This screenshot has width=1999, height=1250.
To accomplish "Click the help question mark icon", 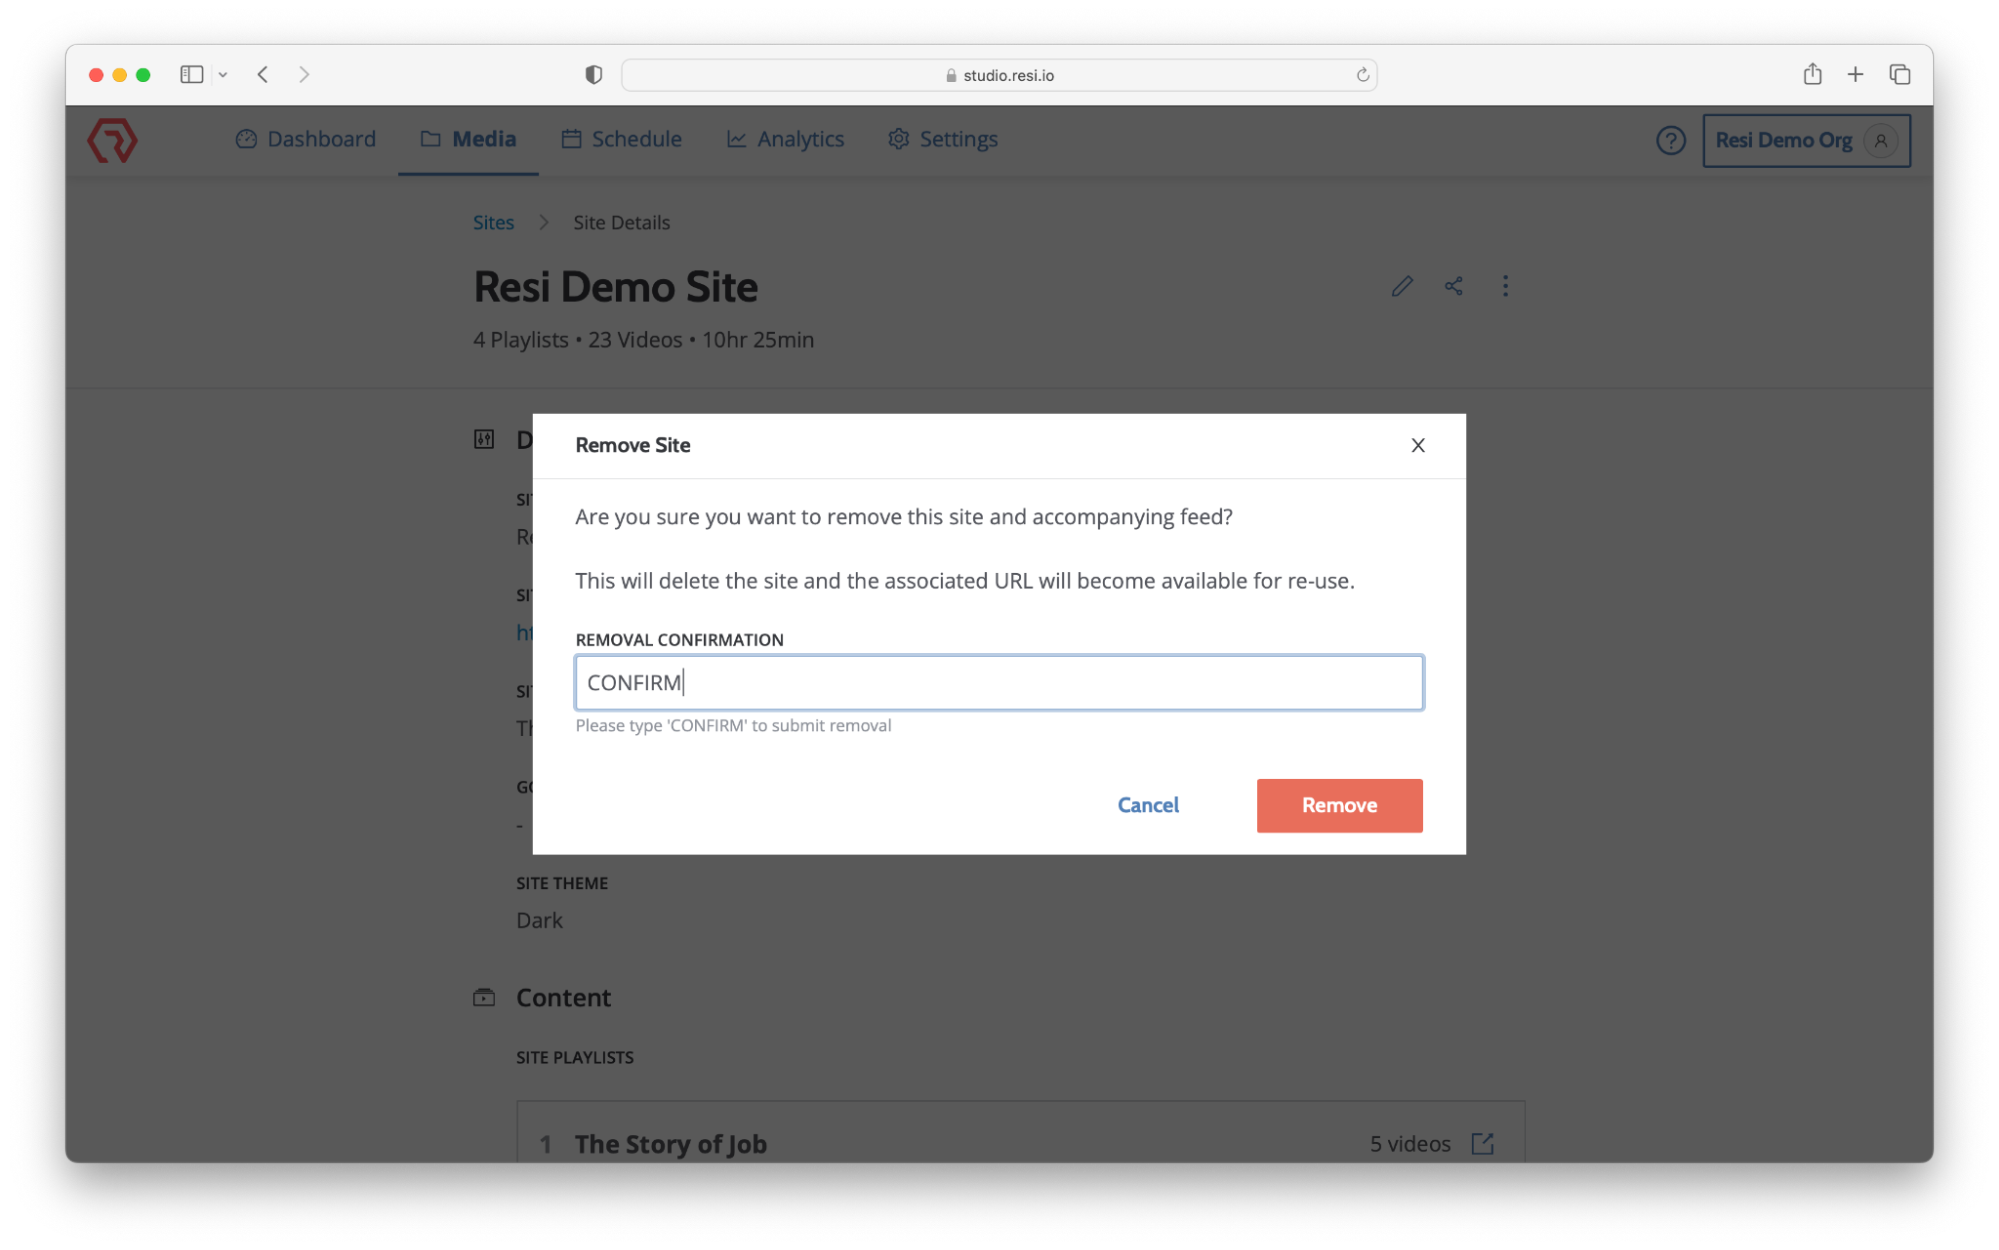I will click(x=1670, y=140).
